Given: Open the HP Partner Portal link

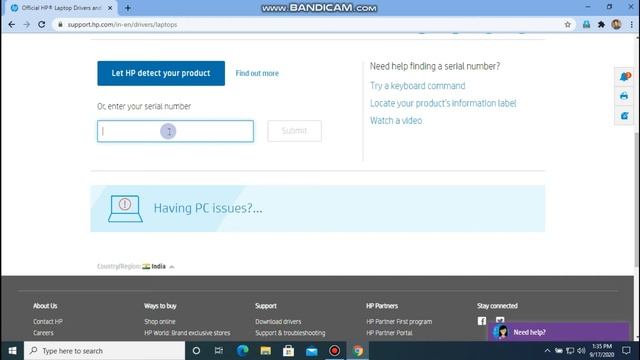Looking at the screenshot, I should click(x=389, y=333).
